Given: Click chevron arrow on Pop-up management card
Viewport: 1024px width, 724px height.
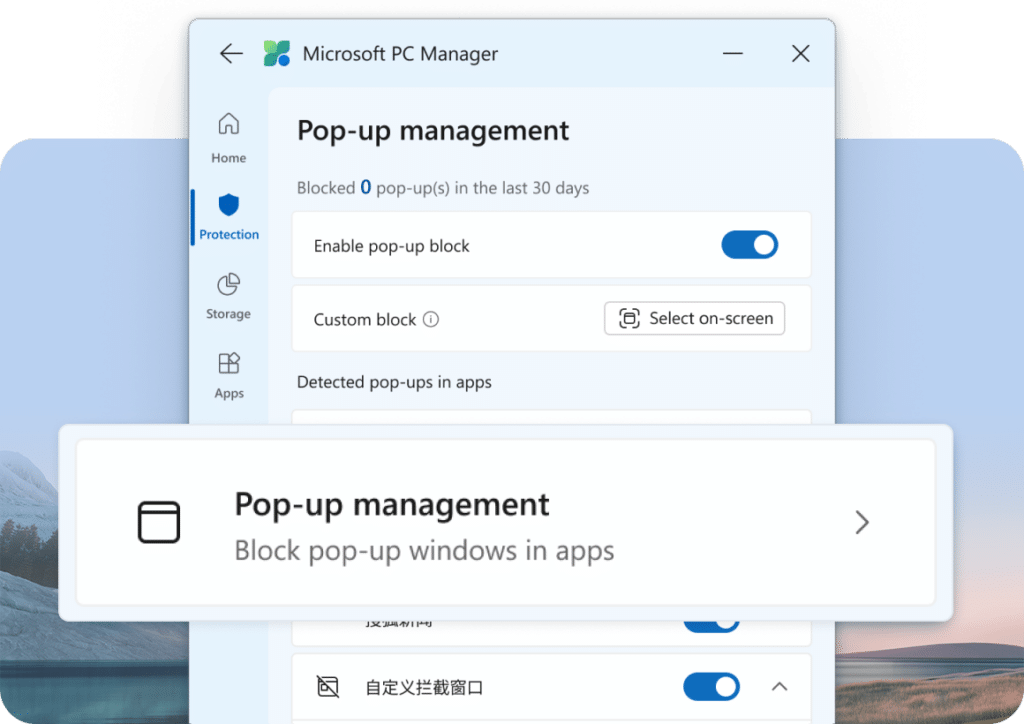Looking at the screenshot, I should pos(862,522).
